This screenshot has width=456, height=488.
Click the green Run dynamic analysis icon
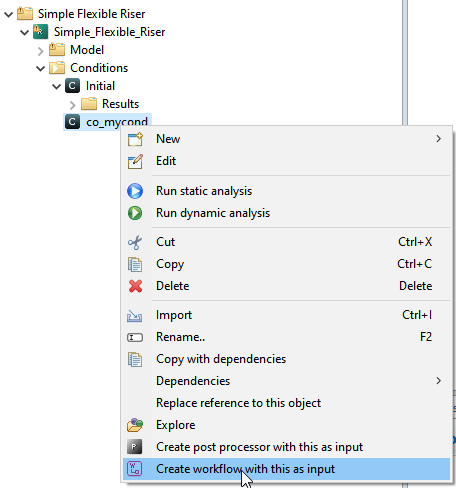click(135, 213)
